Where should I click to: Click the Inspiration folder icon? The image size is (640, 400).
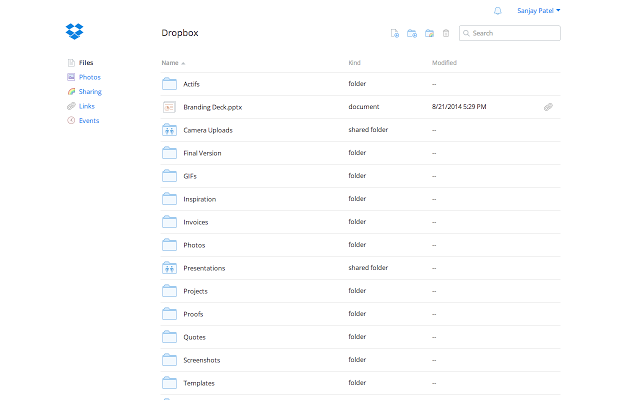(169, 199)
